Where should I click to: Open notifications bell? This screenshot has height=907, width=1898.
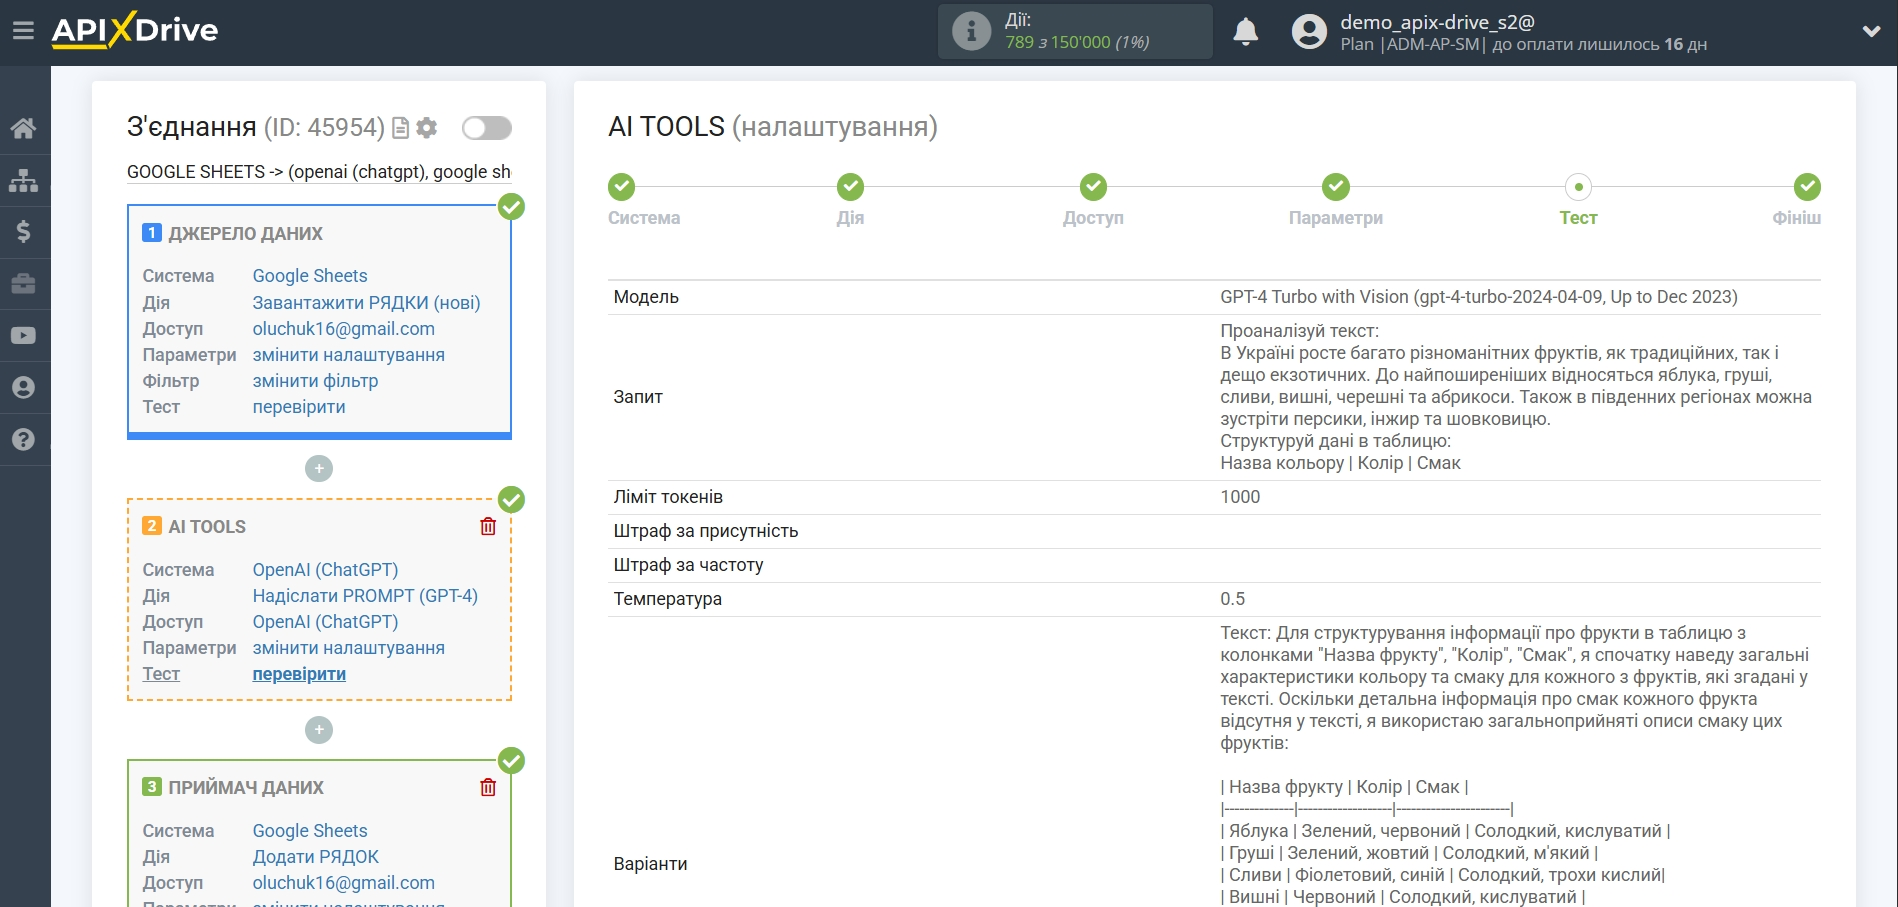point(1245,32)
